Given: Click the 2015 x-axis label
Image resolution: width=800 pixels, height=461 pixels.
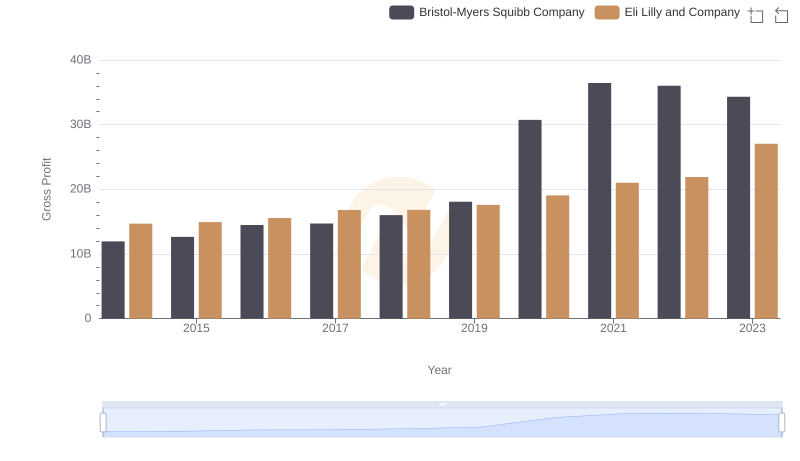Looking at the screenshot, I should click(x=196, y=328).
